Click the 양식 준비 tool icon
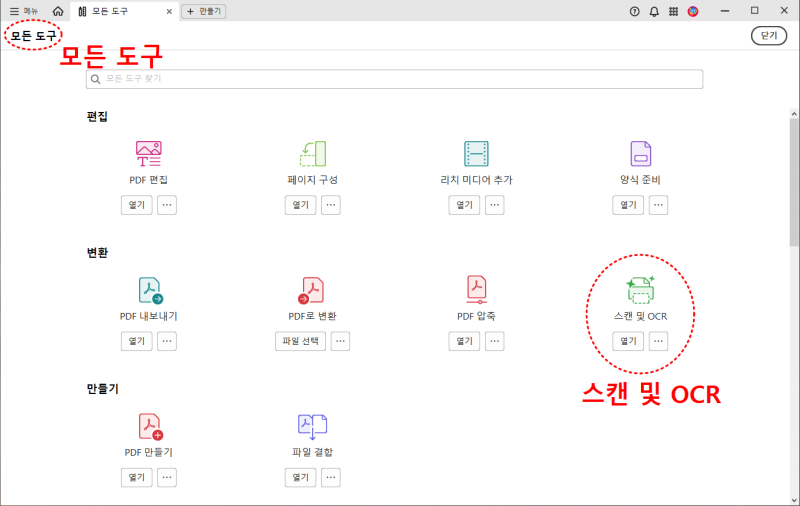Viewport: 800px width, 506px height. (x=640, y=154)
